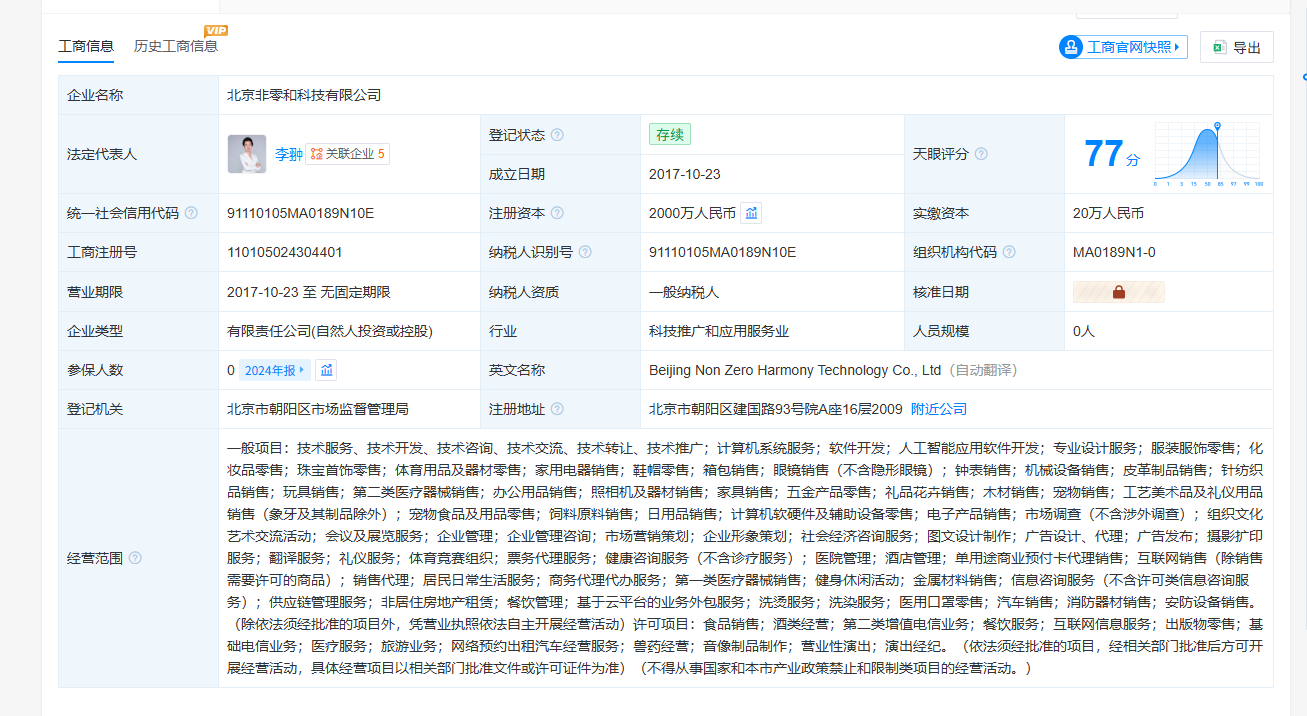Open the 附近公司 nearby companies link
The width and height of the screenshot is (1307, 716).
(938, 409)
